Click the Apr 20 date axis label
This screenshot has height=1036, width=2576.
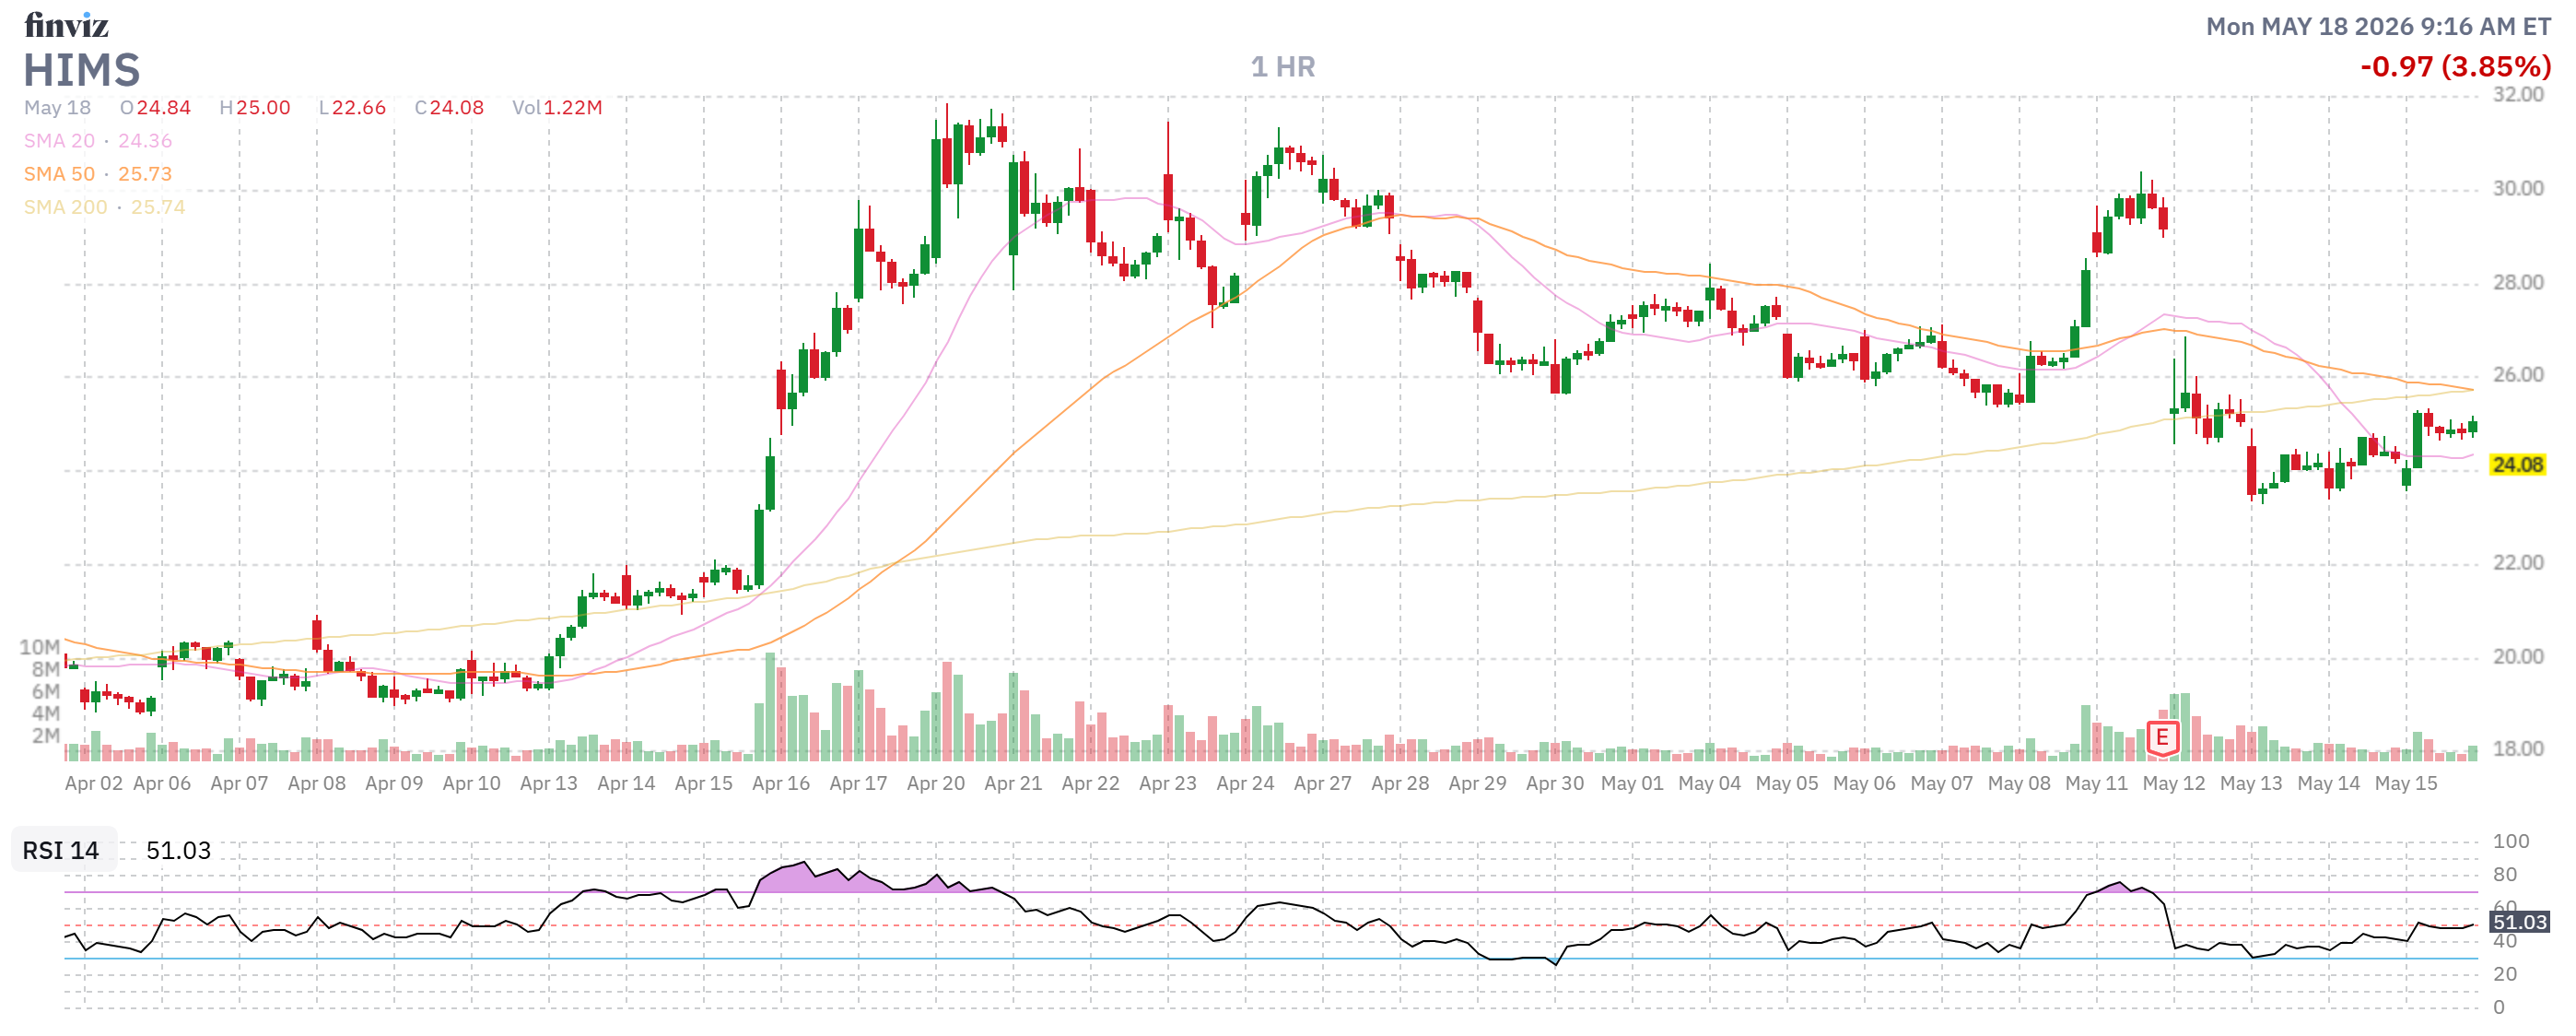(x=936, y=783)
